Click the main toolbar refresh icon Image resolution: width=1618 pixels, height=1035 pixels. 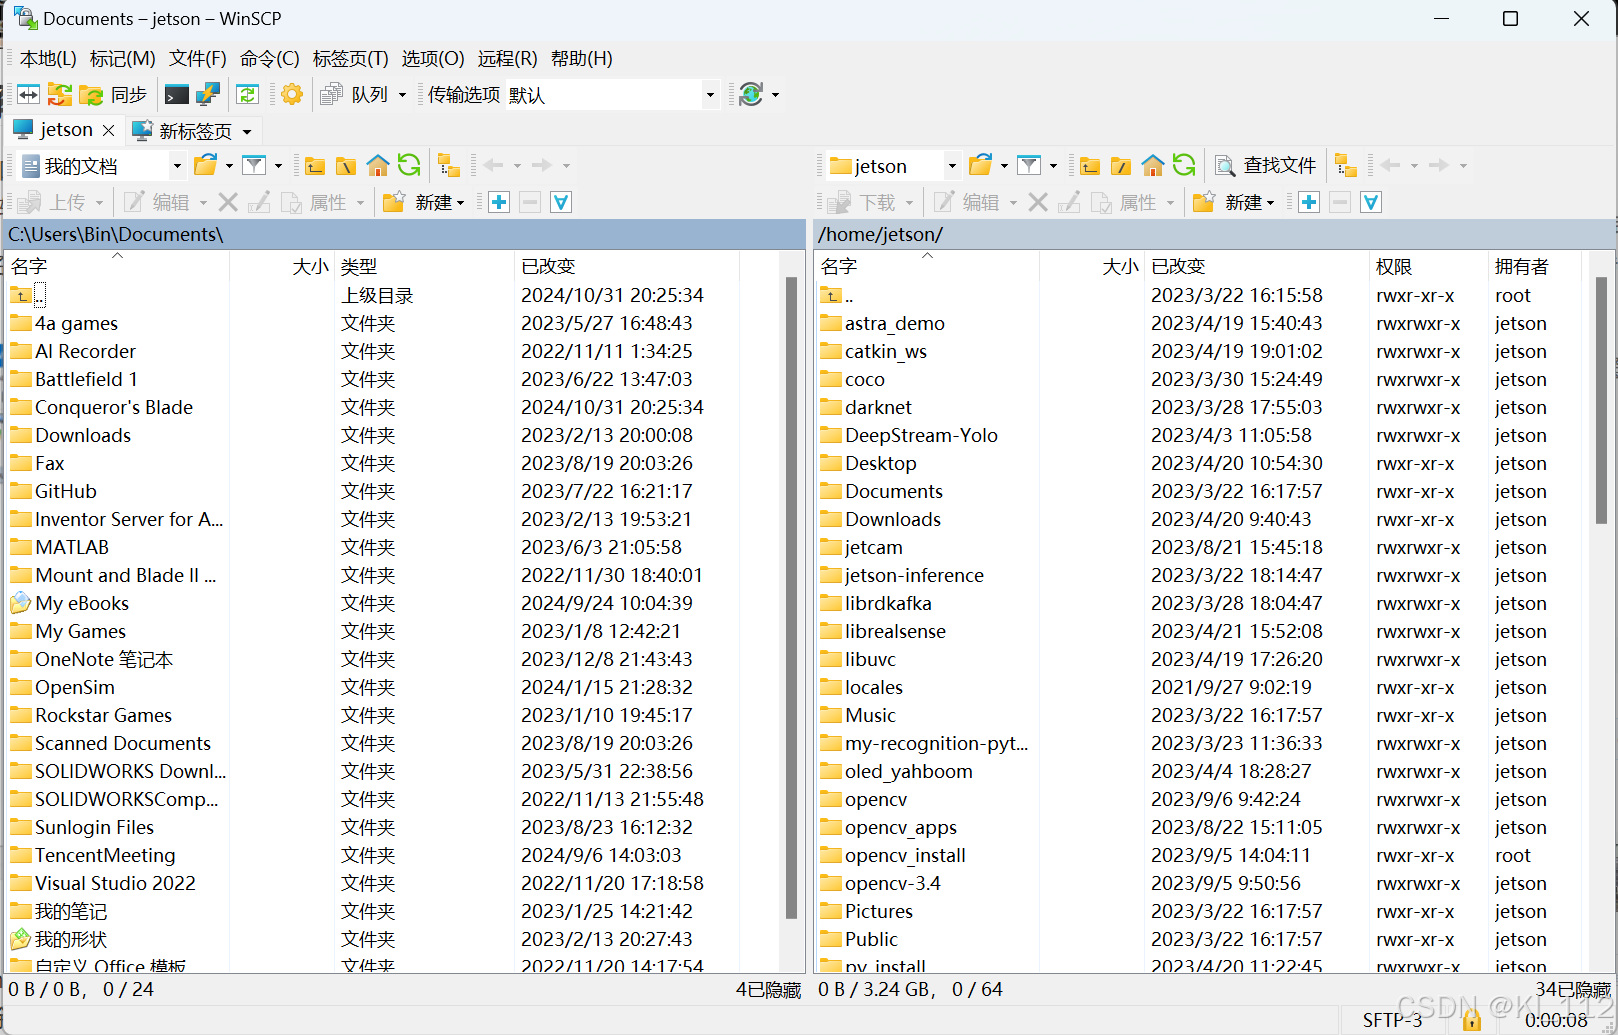pos(248,95)
